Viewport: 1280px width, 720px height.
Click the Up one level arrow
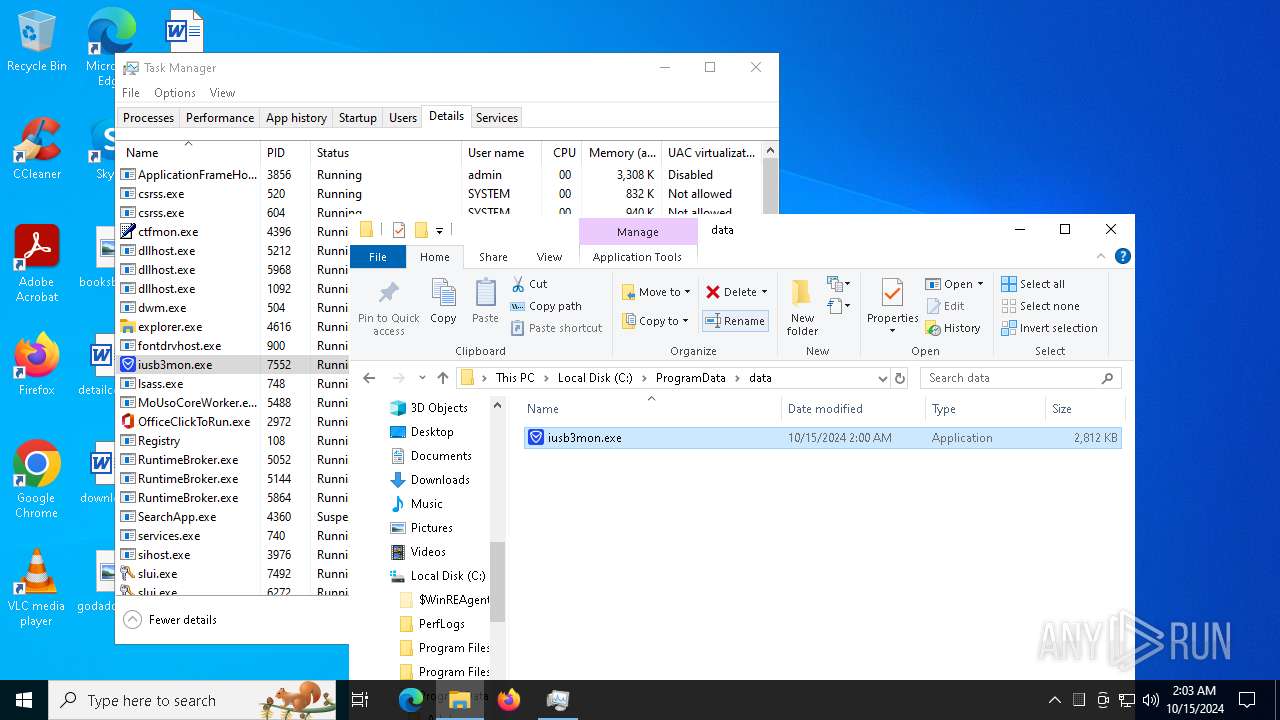coord(443,378)
